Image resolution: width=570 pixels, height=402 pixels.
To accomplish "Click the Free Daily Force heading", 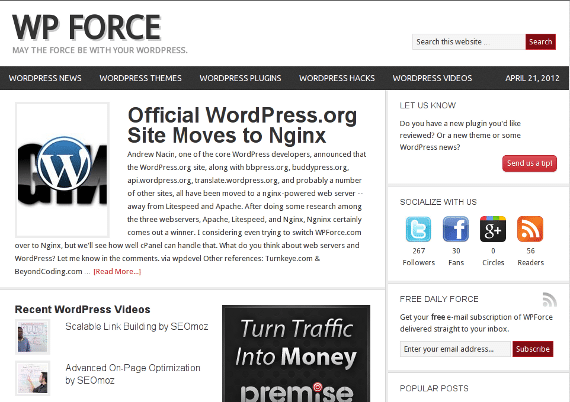I will coord(439,299).
